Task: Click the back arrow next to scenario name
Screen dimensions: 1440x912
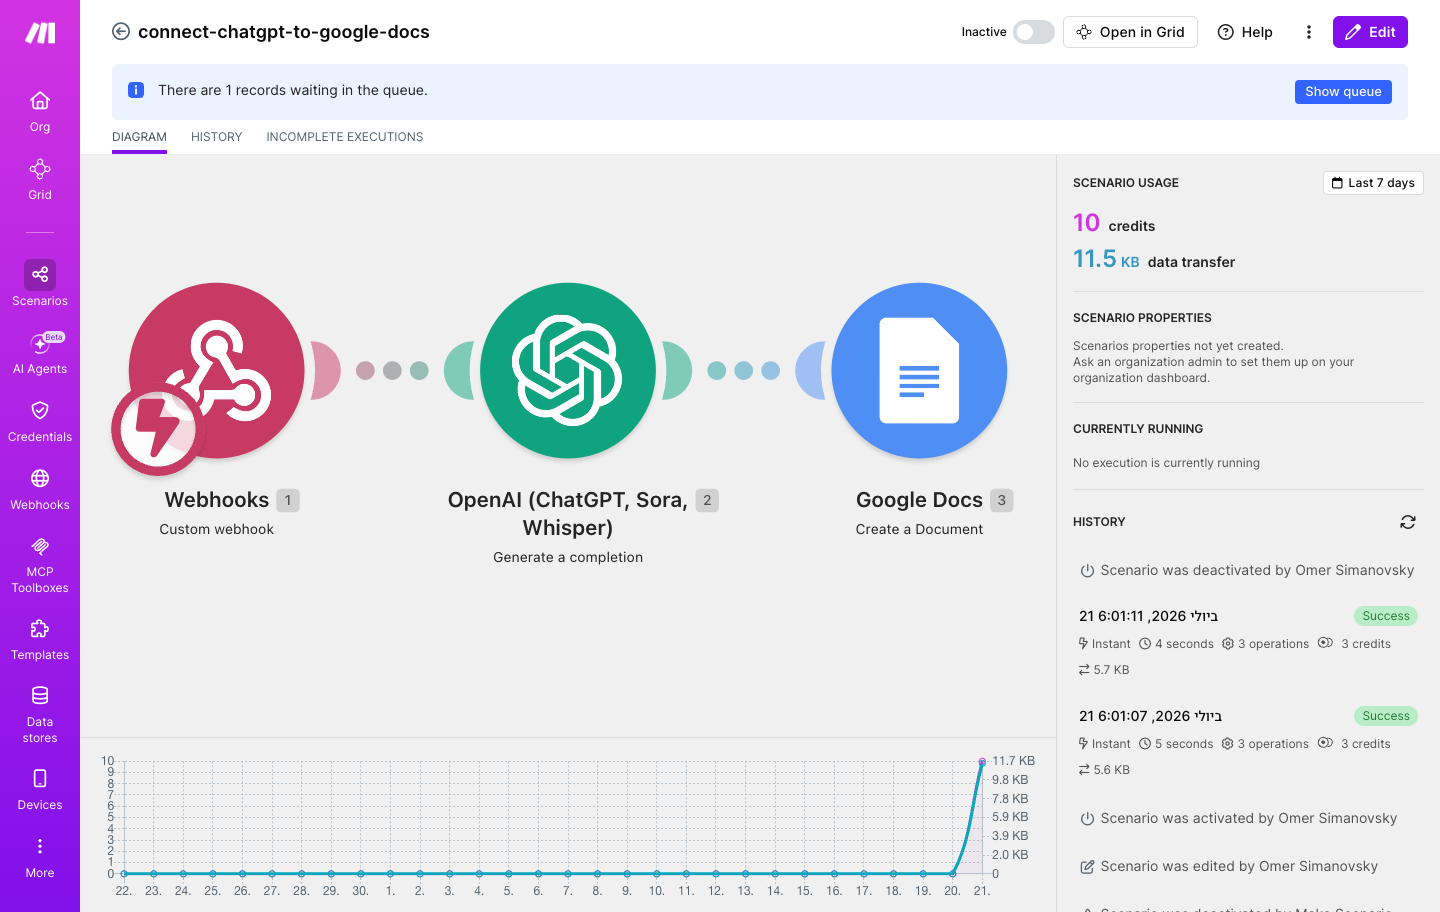Action: 121,32
